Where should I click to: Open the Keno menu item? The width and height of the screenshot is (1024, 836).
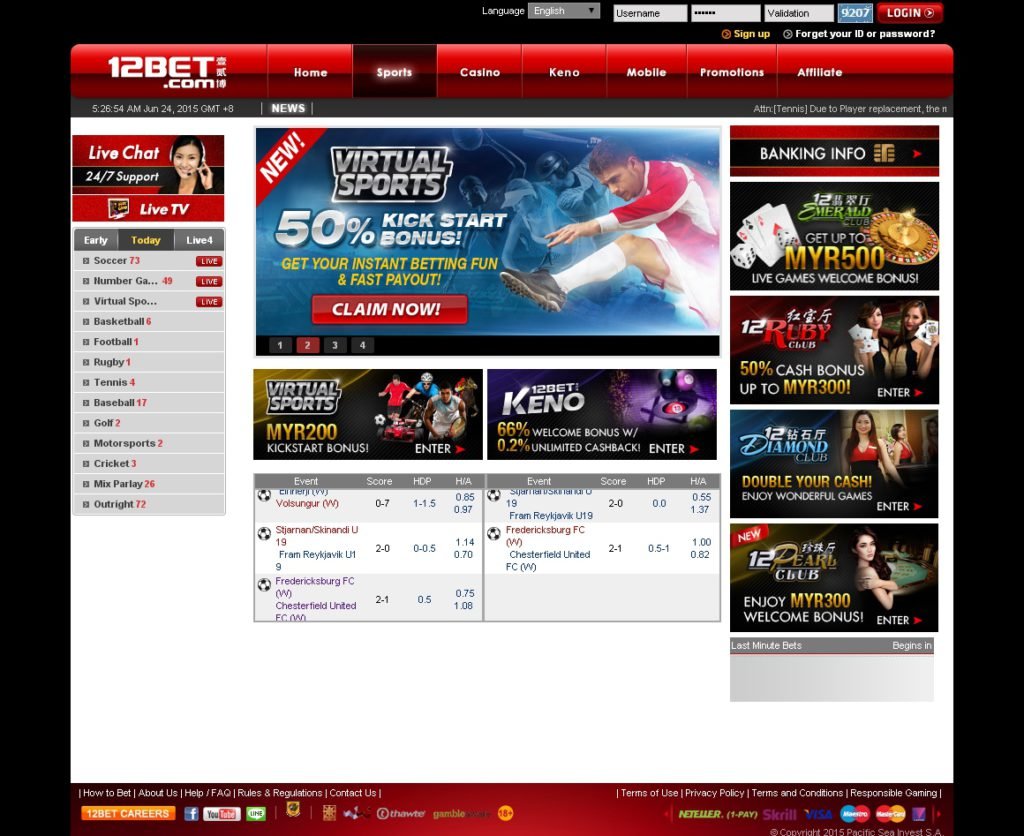click(564, 72)
